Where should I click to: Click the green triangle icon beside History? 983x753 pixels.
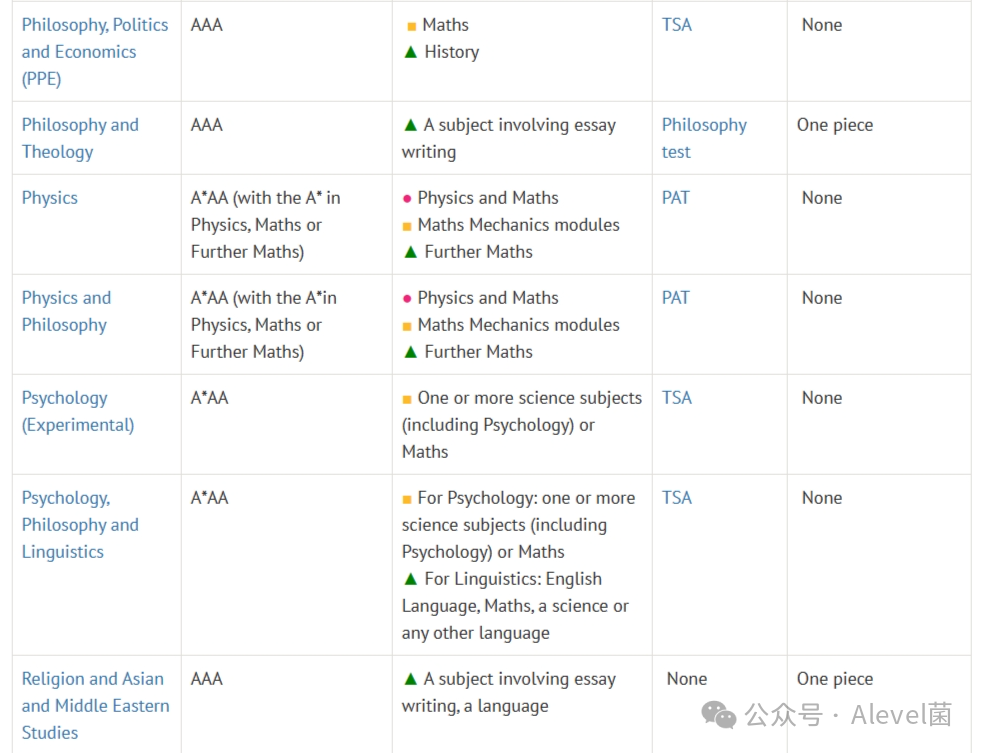coord(411,52)
